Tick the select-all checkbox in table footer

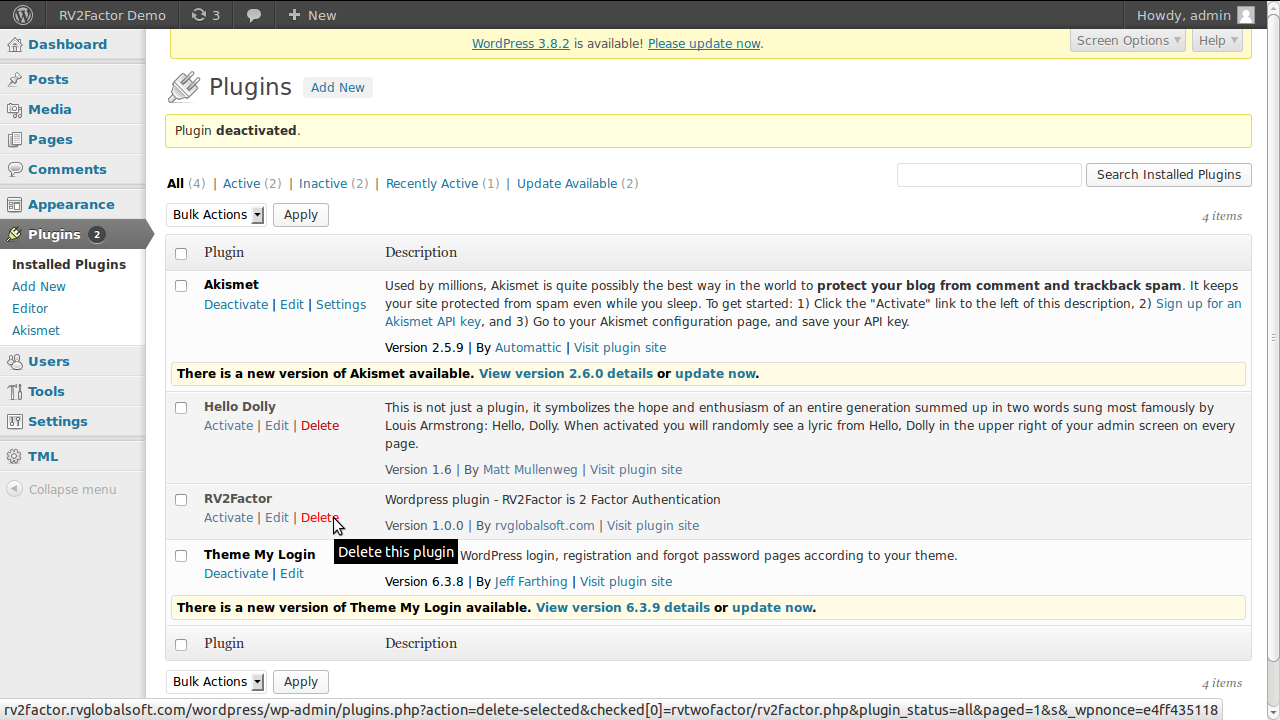[x=181, y=644]
